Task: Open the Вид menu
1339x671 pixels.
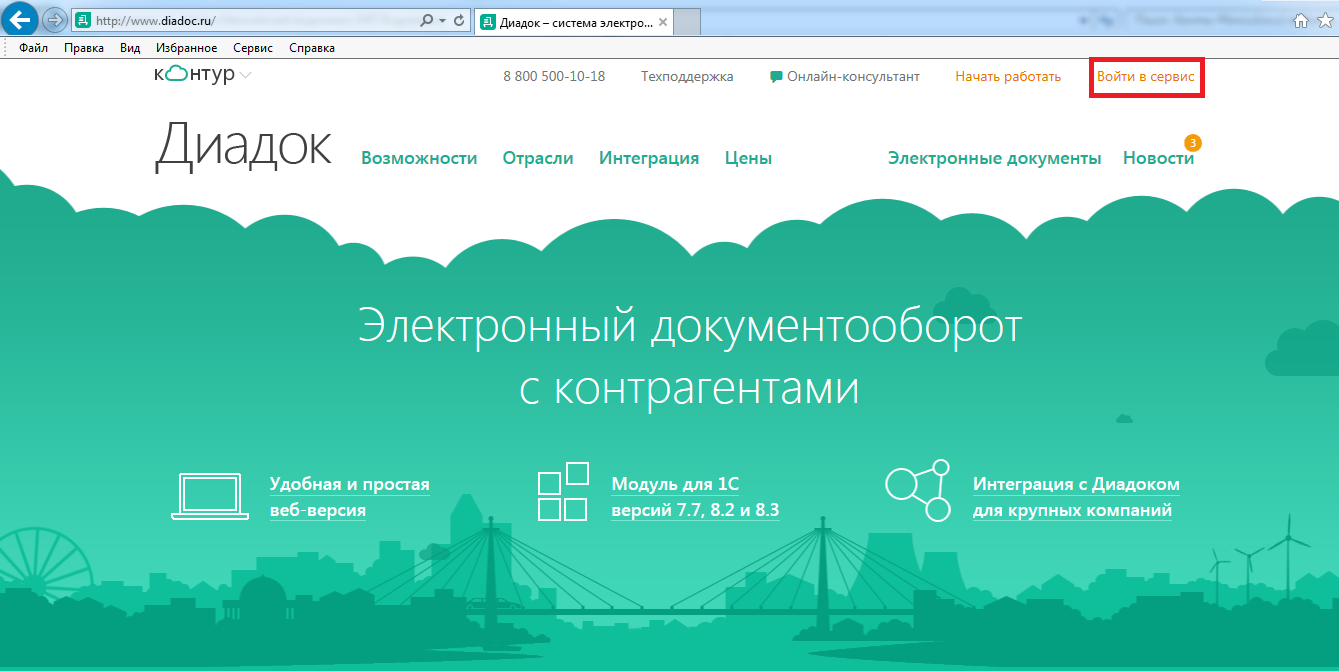Action: pyautogui.click(x=130, y=47)
